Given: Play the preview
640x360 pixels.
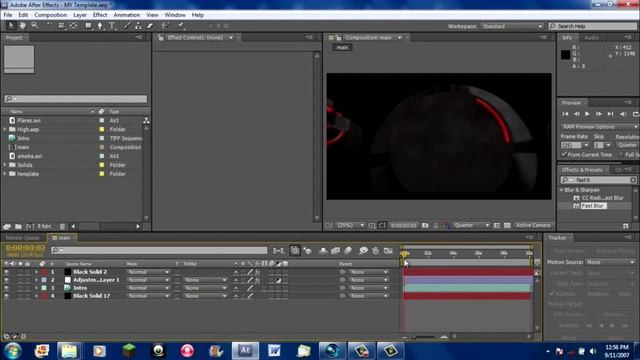Looking at the screenshot, I should click(x=587, y=114).
